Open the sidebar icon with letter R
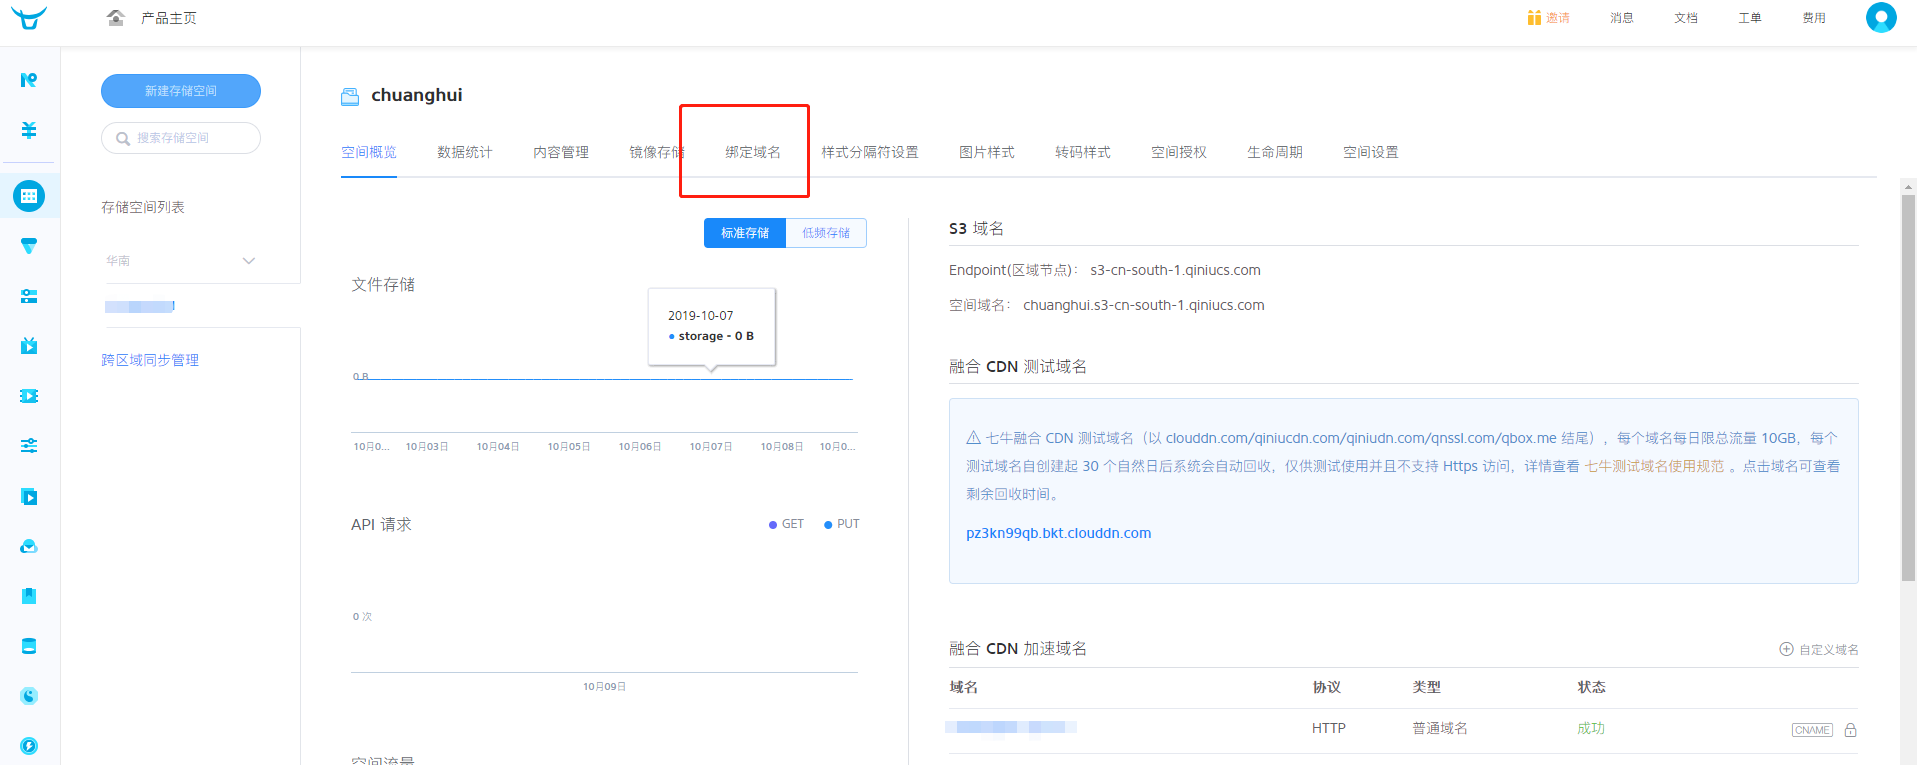This screenshot has height=765, width=1917. click(29, 80)
